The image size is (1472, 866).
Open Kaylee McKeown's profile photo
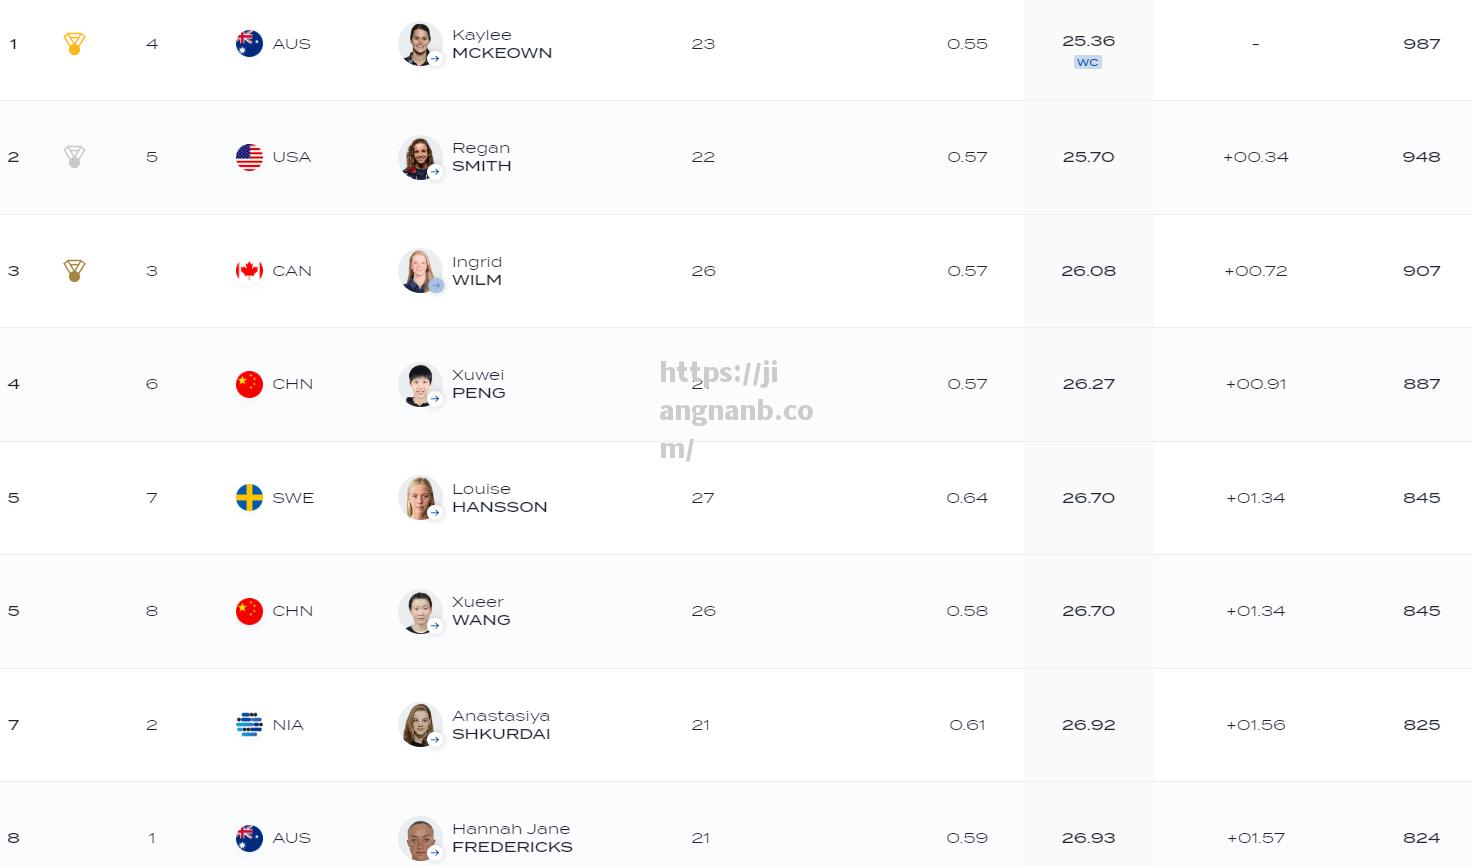click(420, 44)
